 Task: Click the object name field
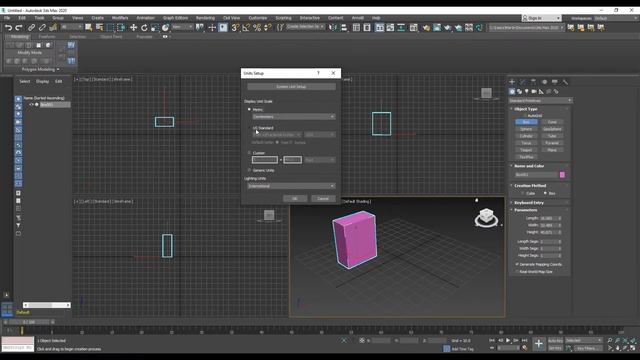coord(536,175)
